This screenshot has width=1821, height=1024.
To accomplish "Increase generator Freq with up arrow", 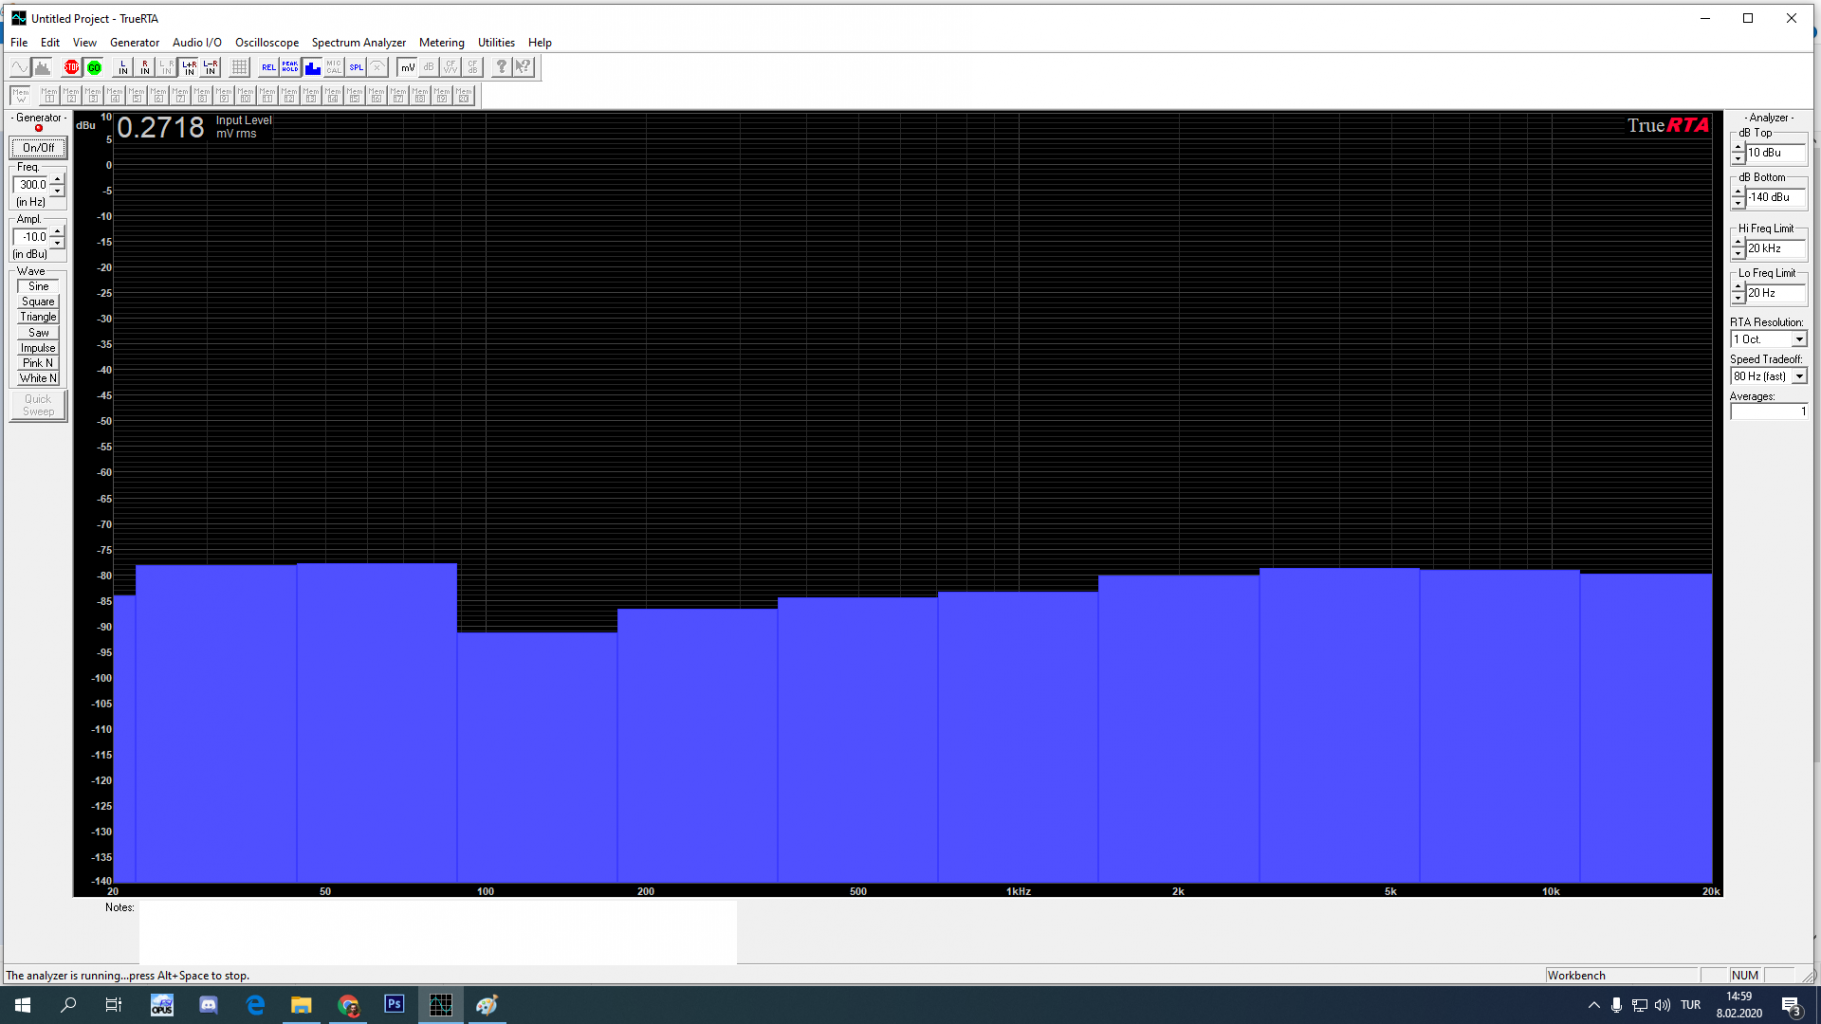I will pyautogui.click(x=57, y=180).
